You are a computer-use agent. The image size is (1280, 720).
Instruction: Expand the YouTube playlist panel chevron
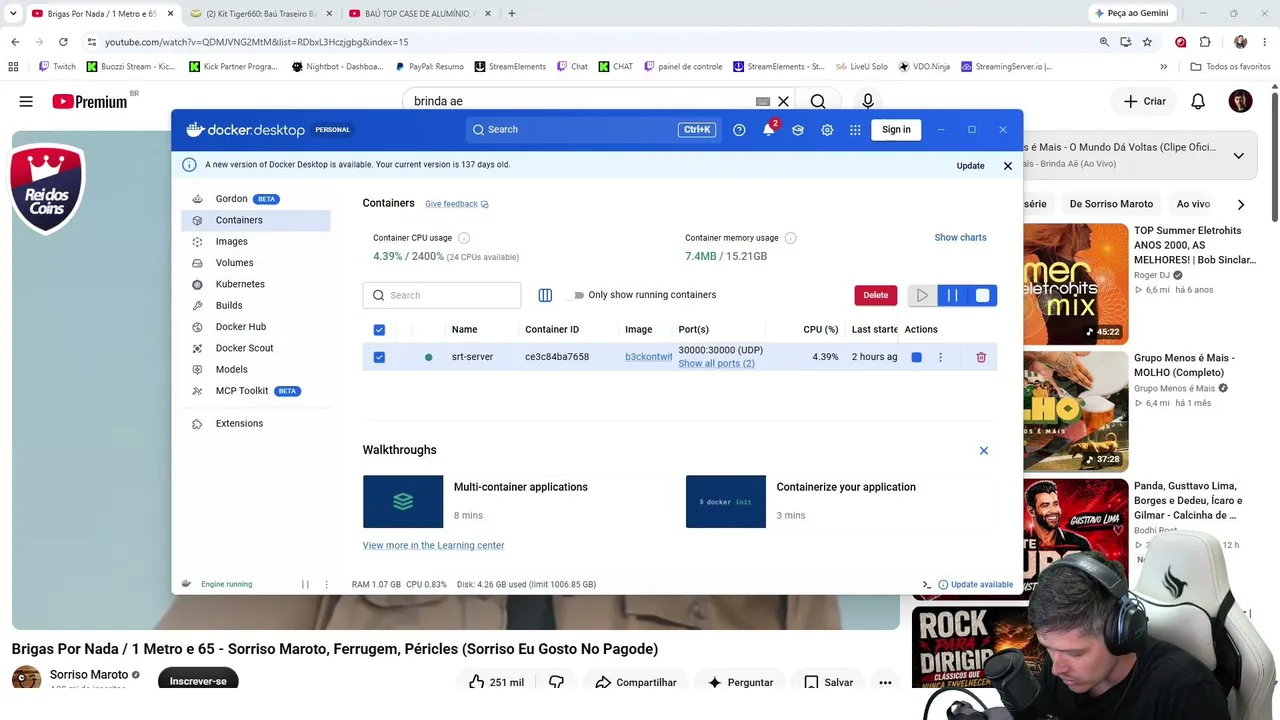(x=1238, y=155)
